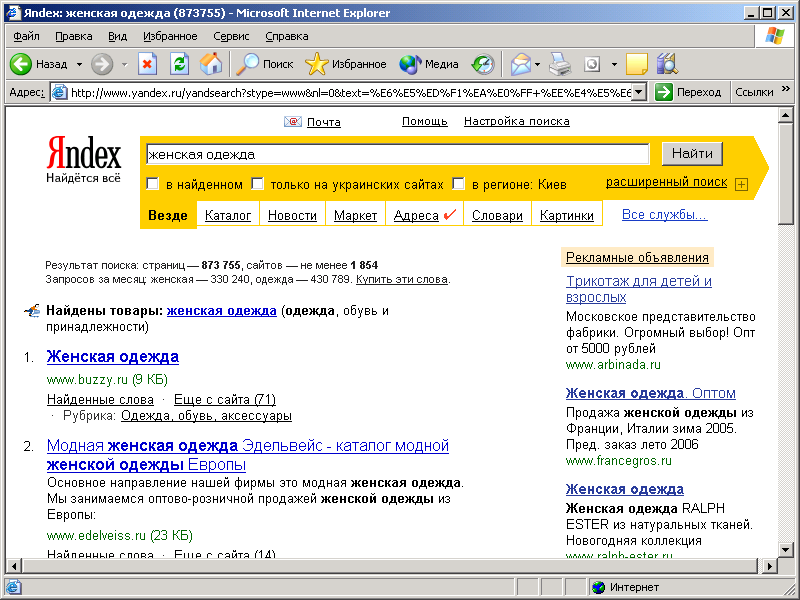Click the search query input field
The image size is (800, 600).
397,154
